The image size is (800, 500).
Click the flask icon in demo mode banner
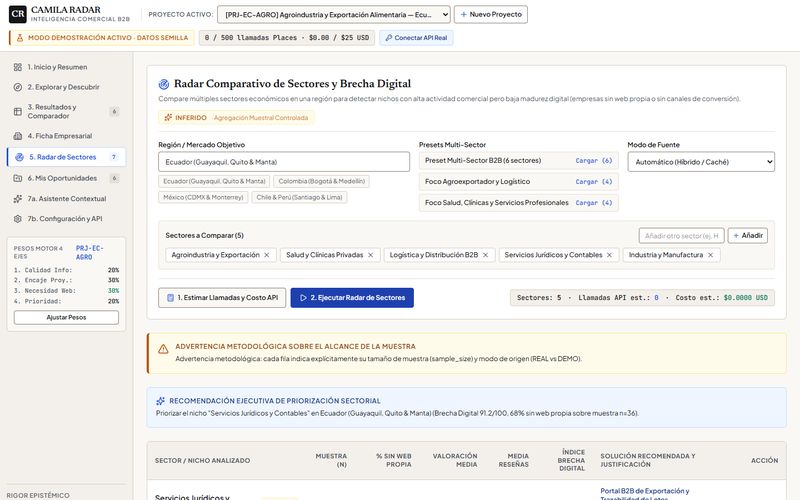(20, 38)
